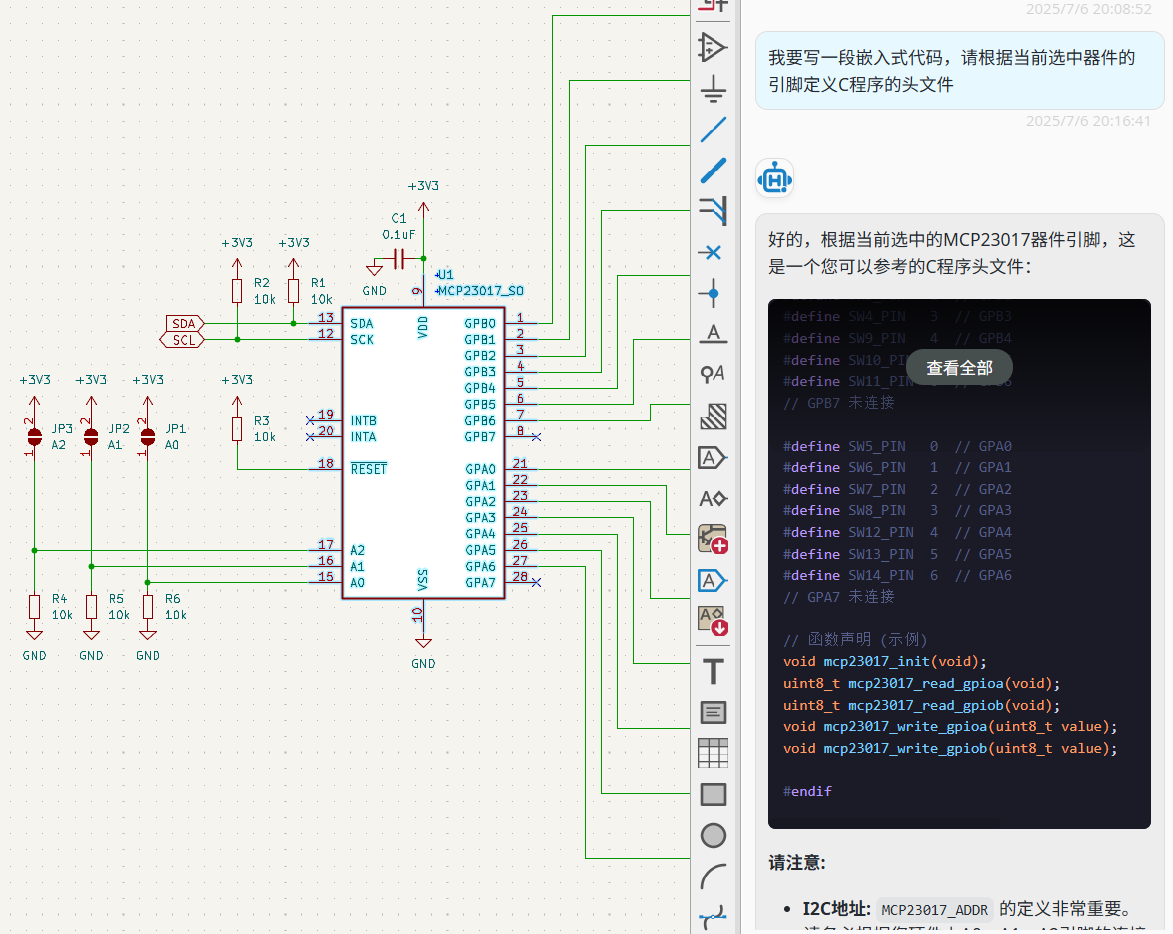Select the wire-to-bus entry tool

click(x=713, y=210)
